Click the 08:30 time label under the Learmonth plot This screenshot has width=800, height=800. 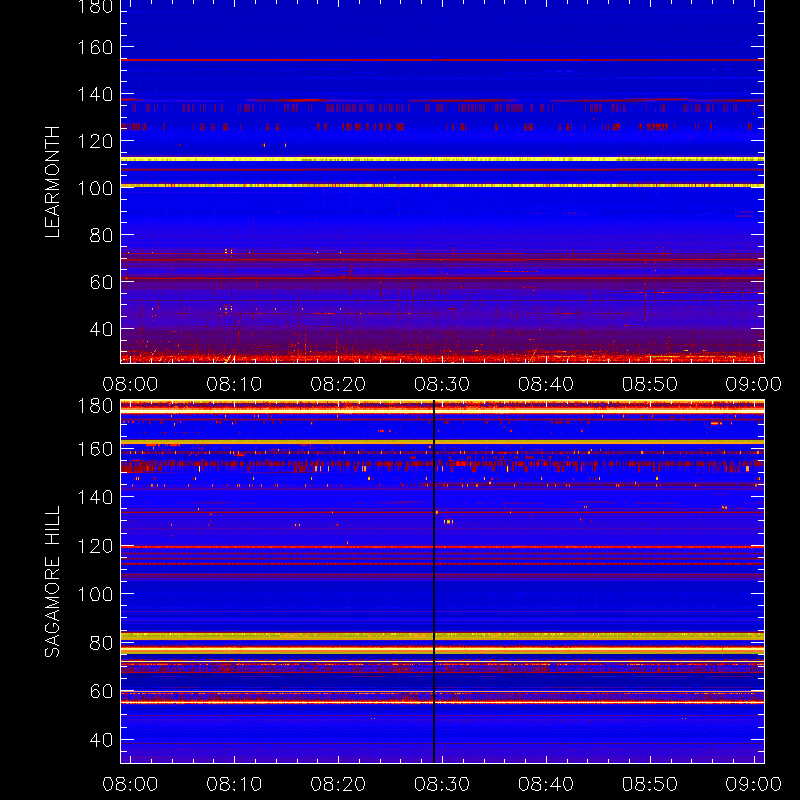442,384
